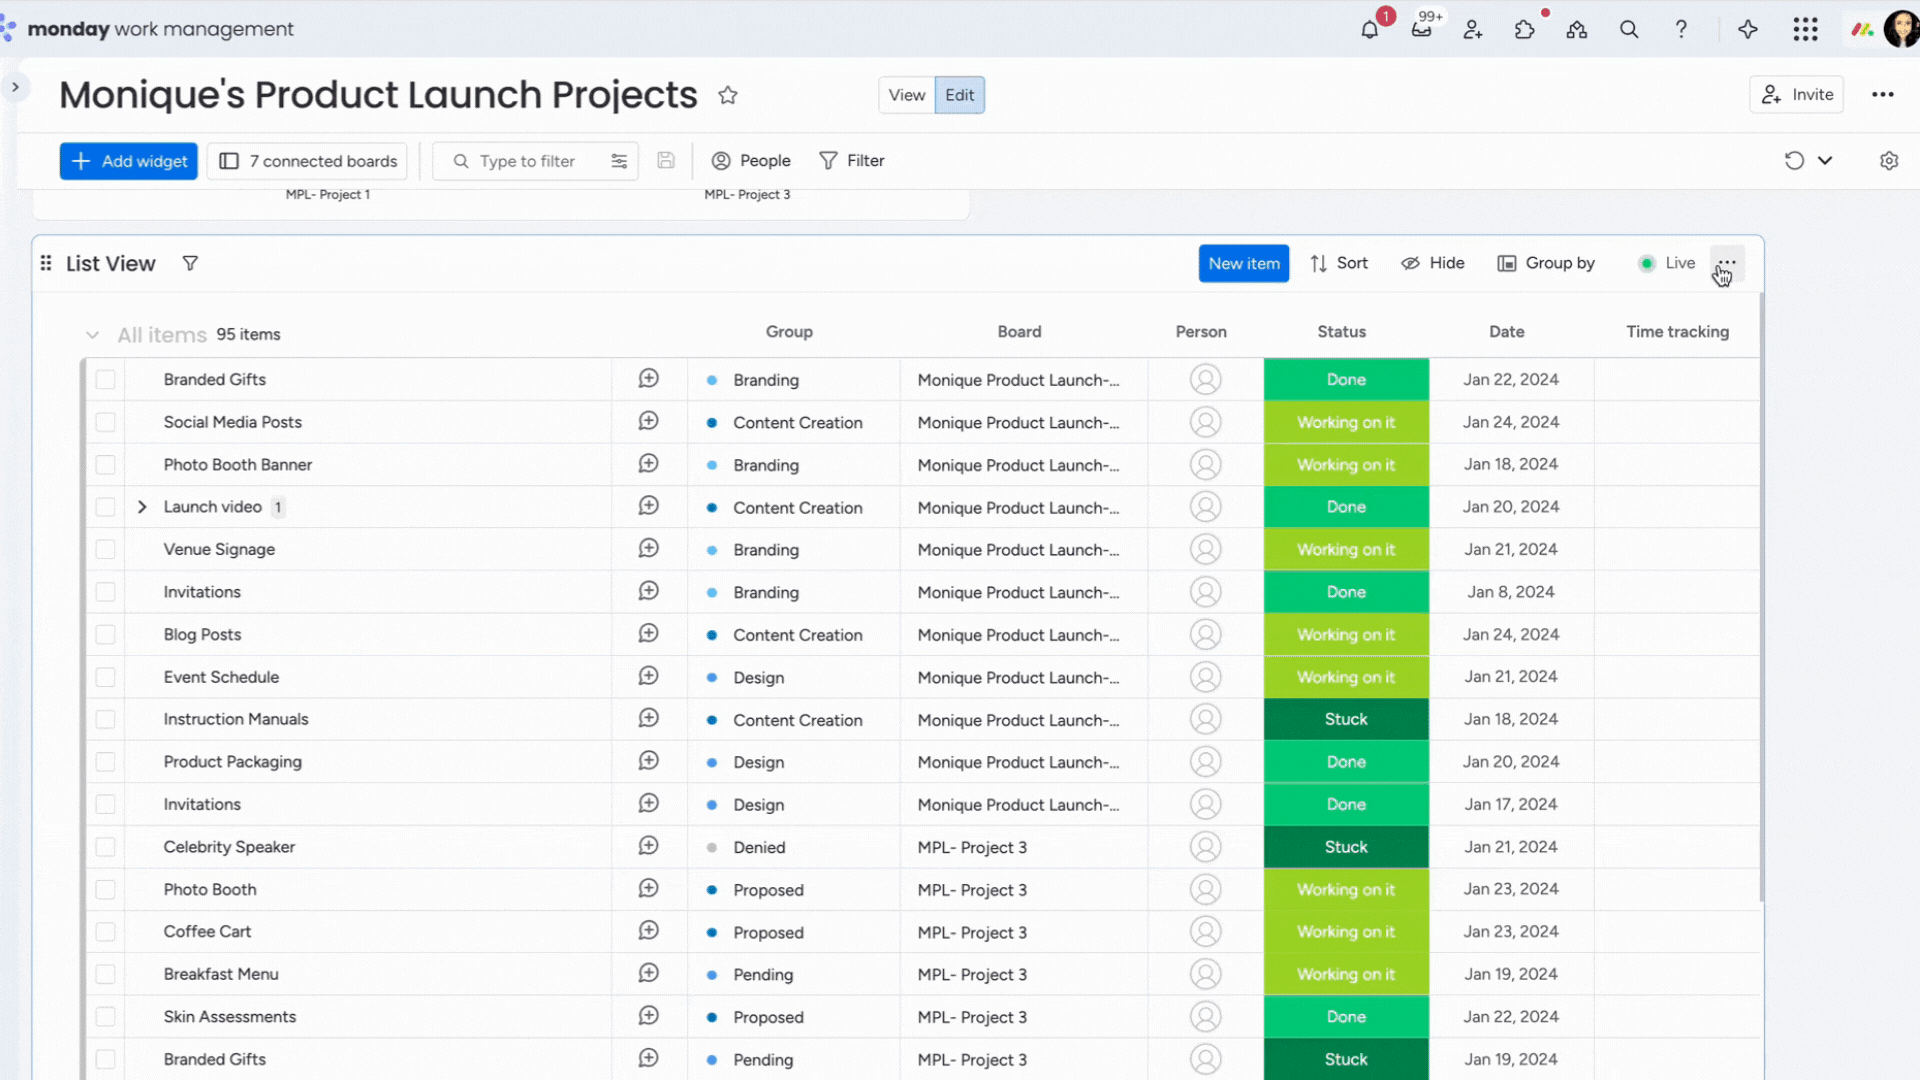Image resolution: width=1920 pixels, height=1080 pixels.
Task: Open the AI sparkle assistant icon
Action: point(1748,30)
